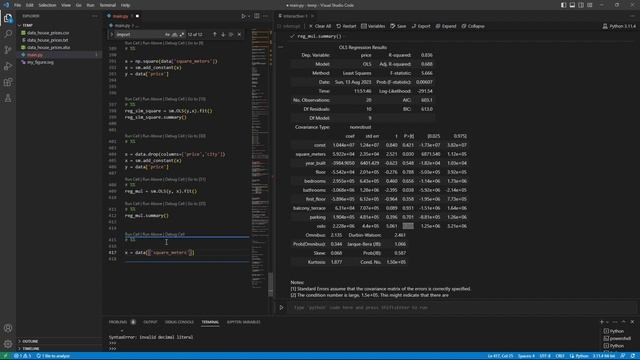Open the dropdown next to the Run file button

pyautogui.click(x=249, y=16)
